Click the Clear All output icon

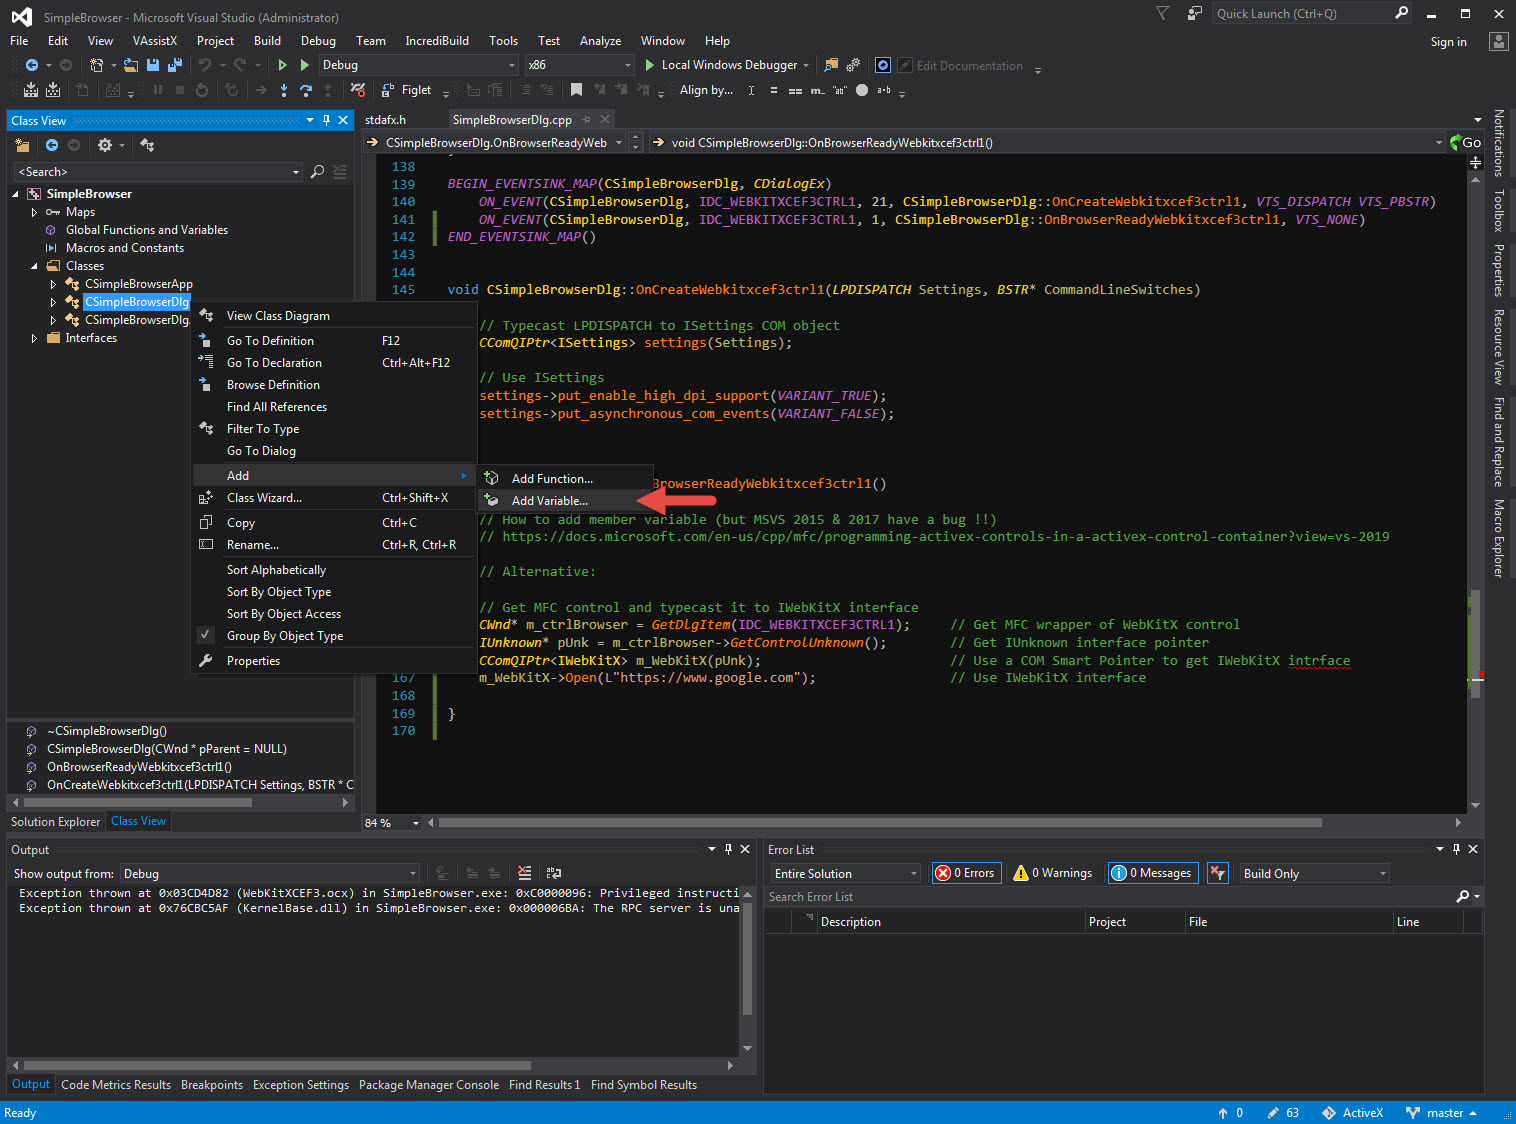pos(524,873)
